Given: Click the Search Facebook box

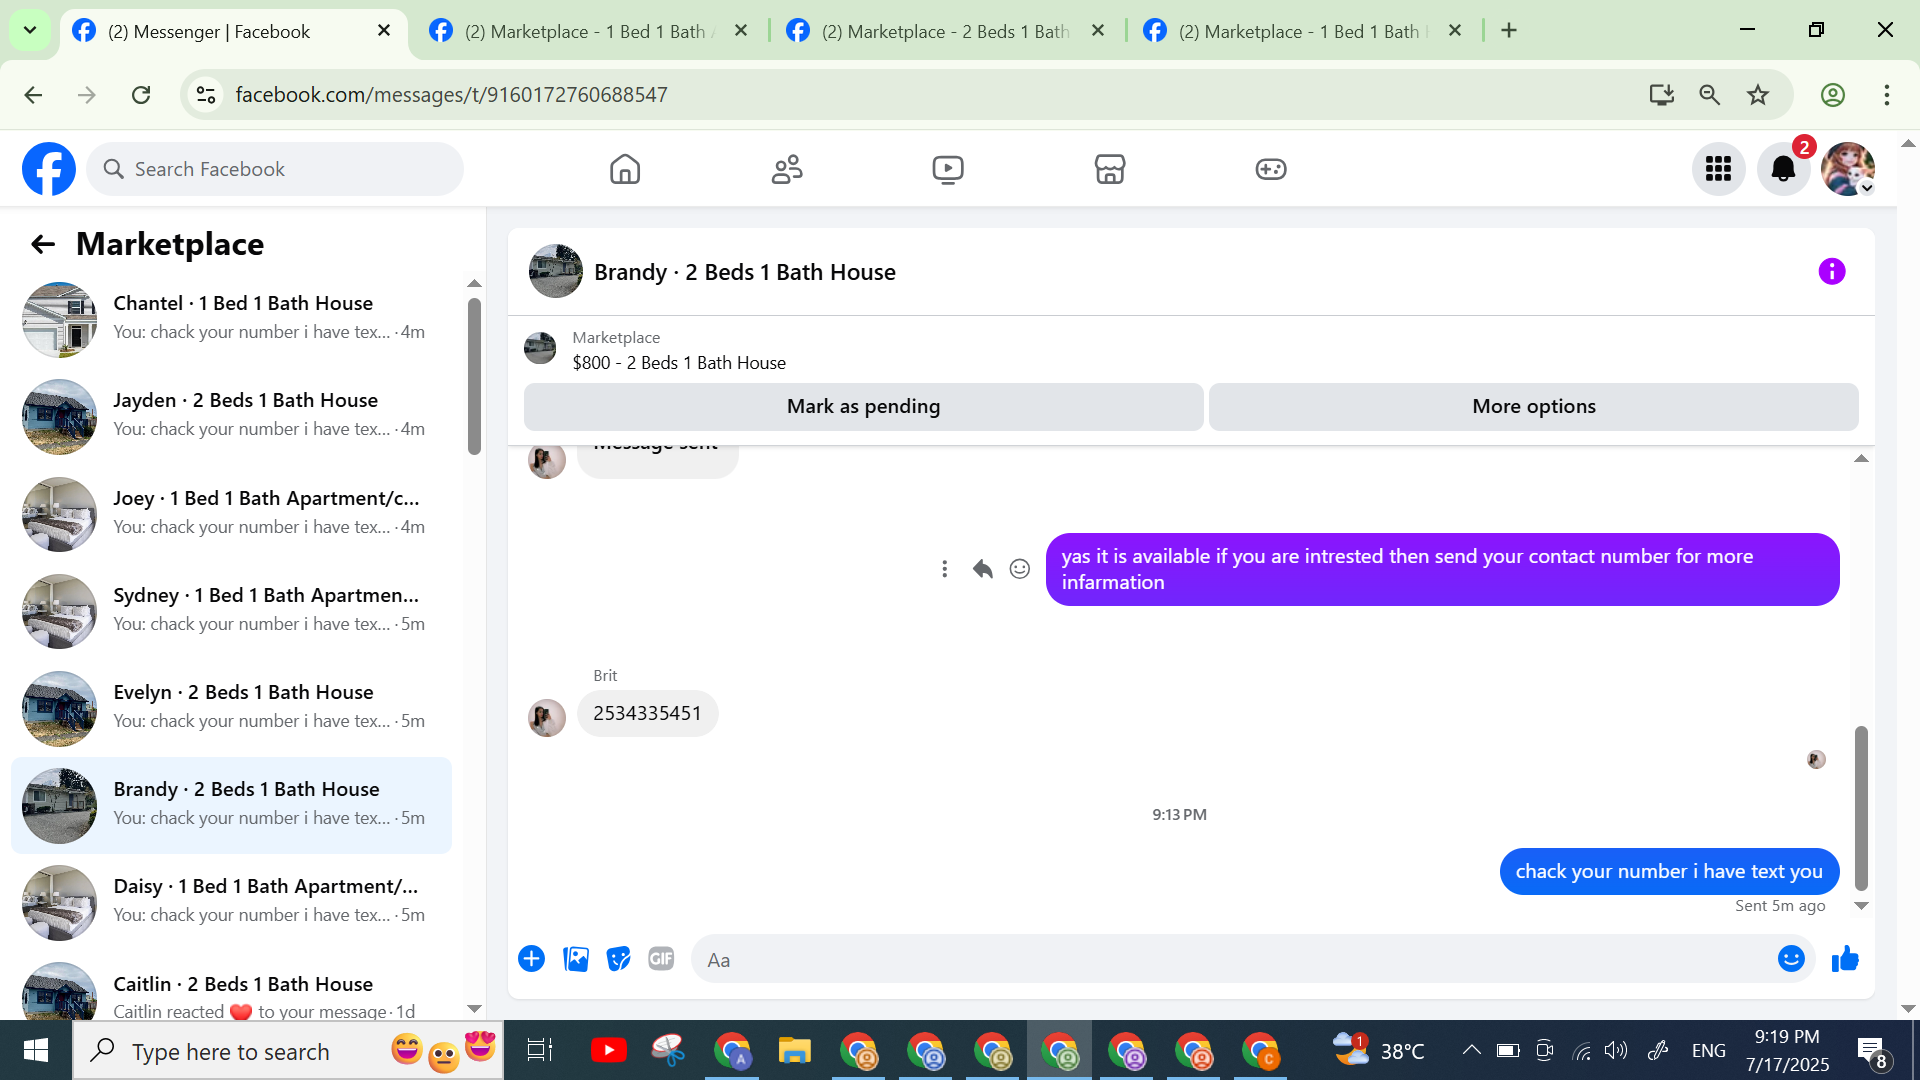Looking at the screenshot, I should pos(275,169).
